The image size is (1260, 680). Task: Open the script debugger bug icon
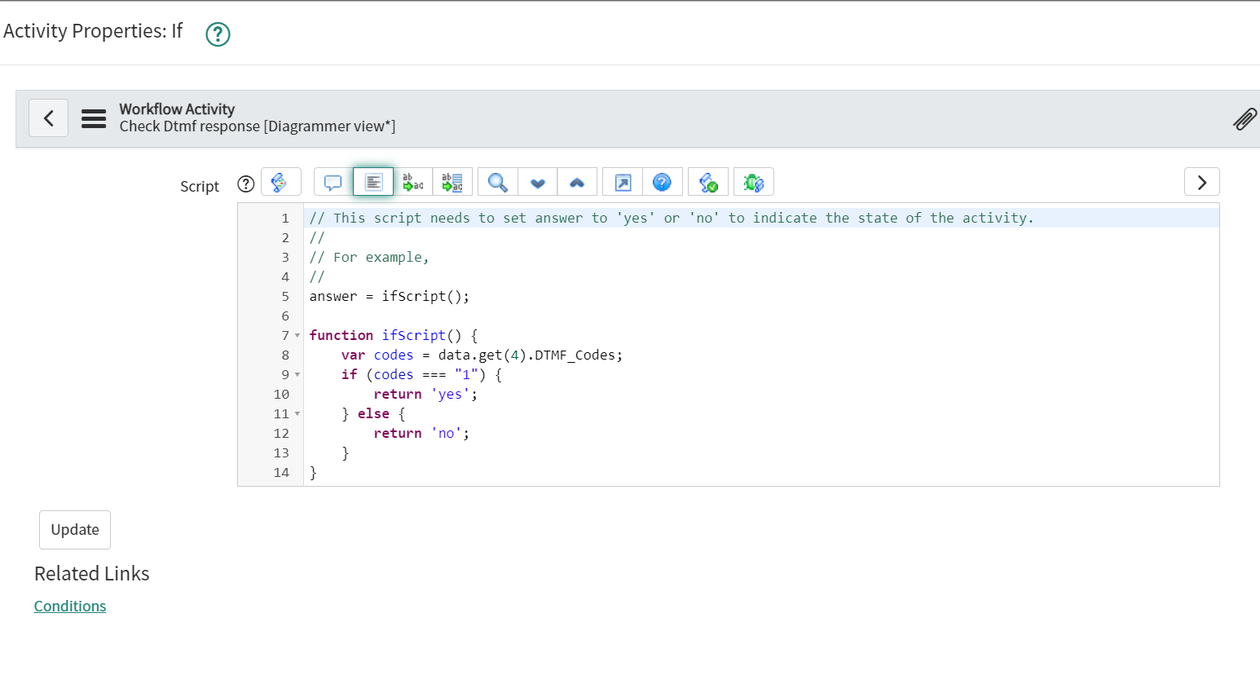click(753, 182)
